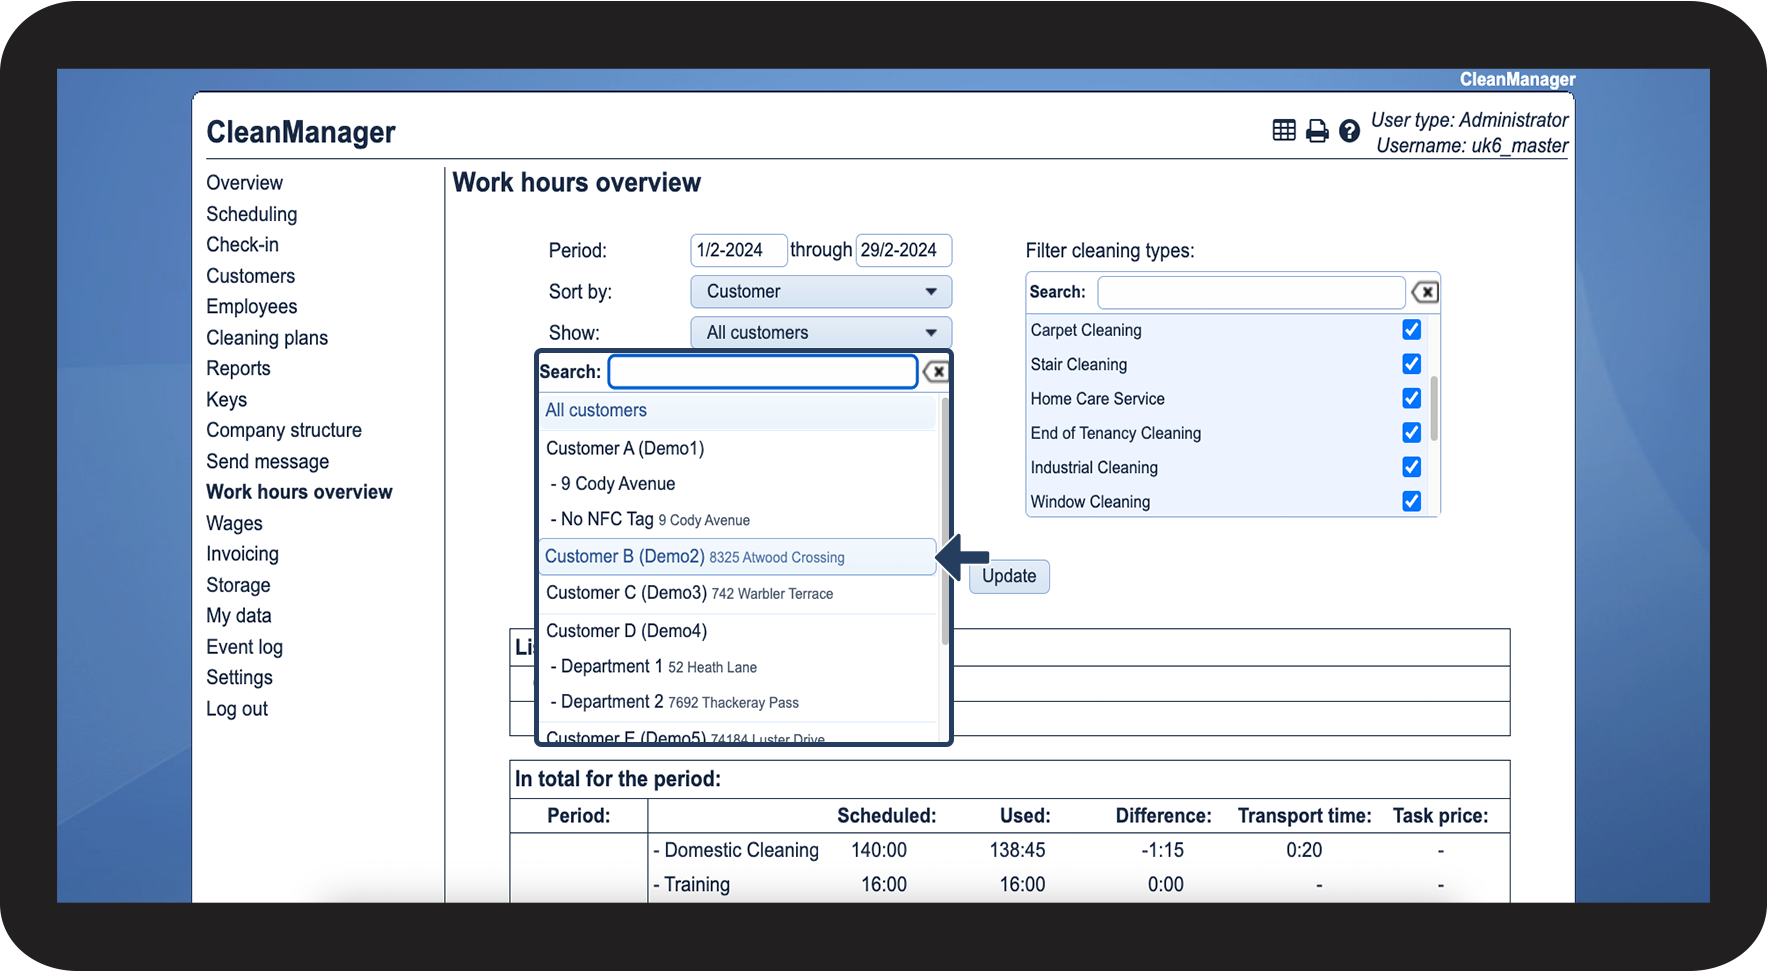The image size is (1767, 971).
Task: Open the help question mark icon
Action: (x=1349, y=131)
